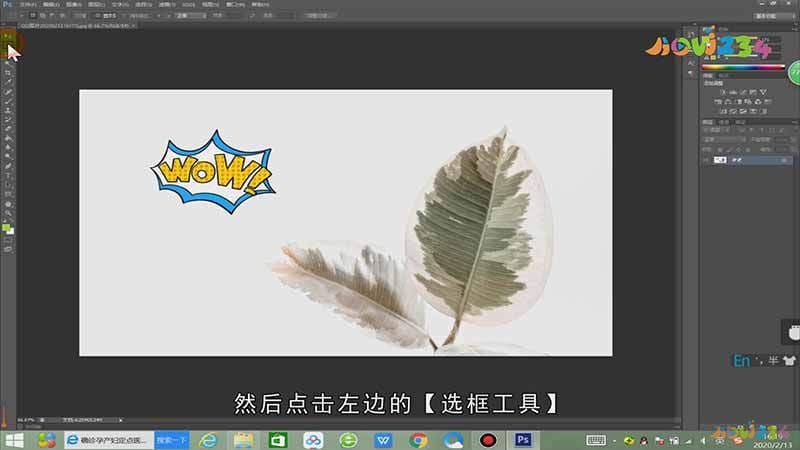The width and height of the screenshot is (800, 450).
Task: Select the Horizontal Type tool
Action: point(8,175)
